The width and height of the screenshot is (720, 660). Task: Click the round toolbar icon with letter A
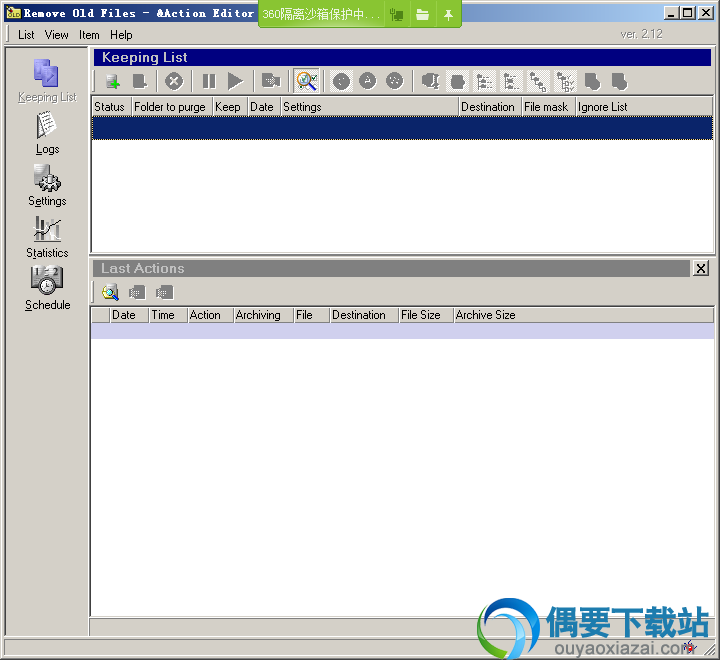point(367,82)
